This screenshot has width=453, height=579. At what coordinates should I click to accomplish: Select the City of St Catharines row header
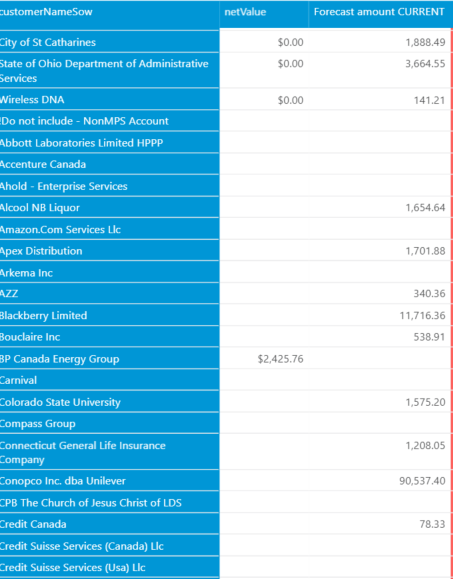point(109,42)
